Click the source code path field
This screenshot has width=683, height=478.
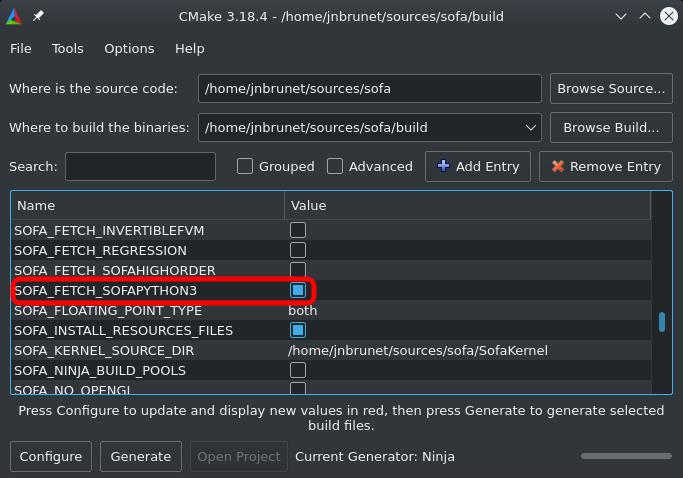370,88
